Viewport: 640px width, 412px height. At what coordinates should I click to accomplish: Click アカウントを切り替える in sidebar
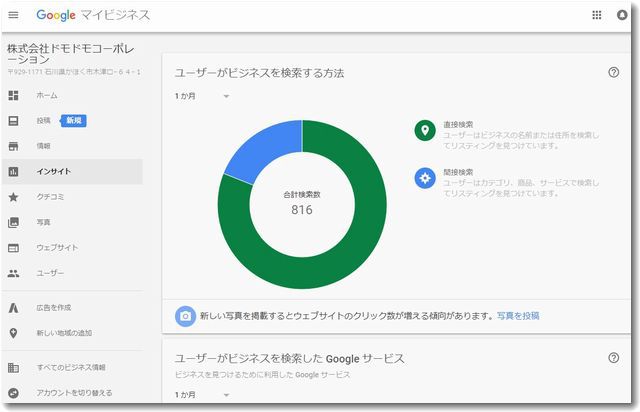coord(74,393)
